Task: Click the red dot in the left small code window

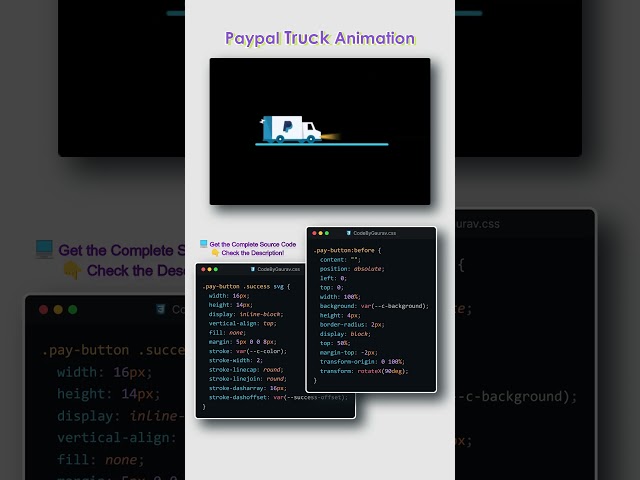Action: click(x=203, y=269)
